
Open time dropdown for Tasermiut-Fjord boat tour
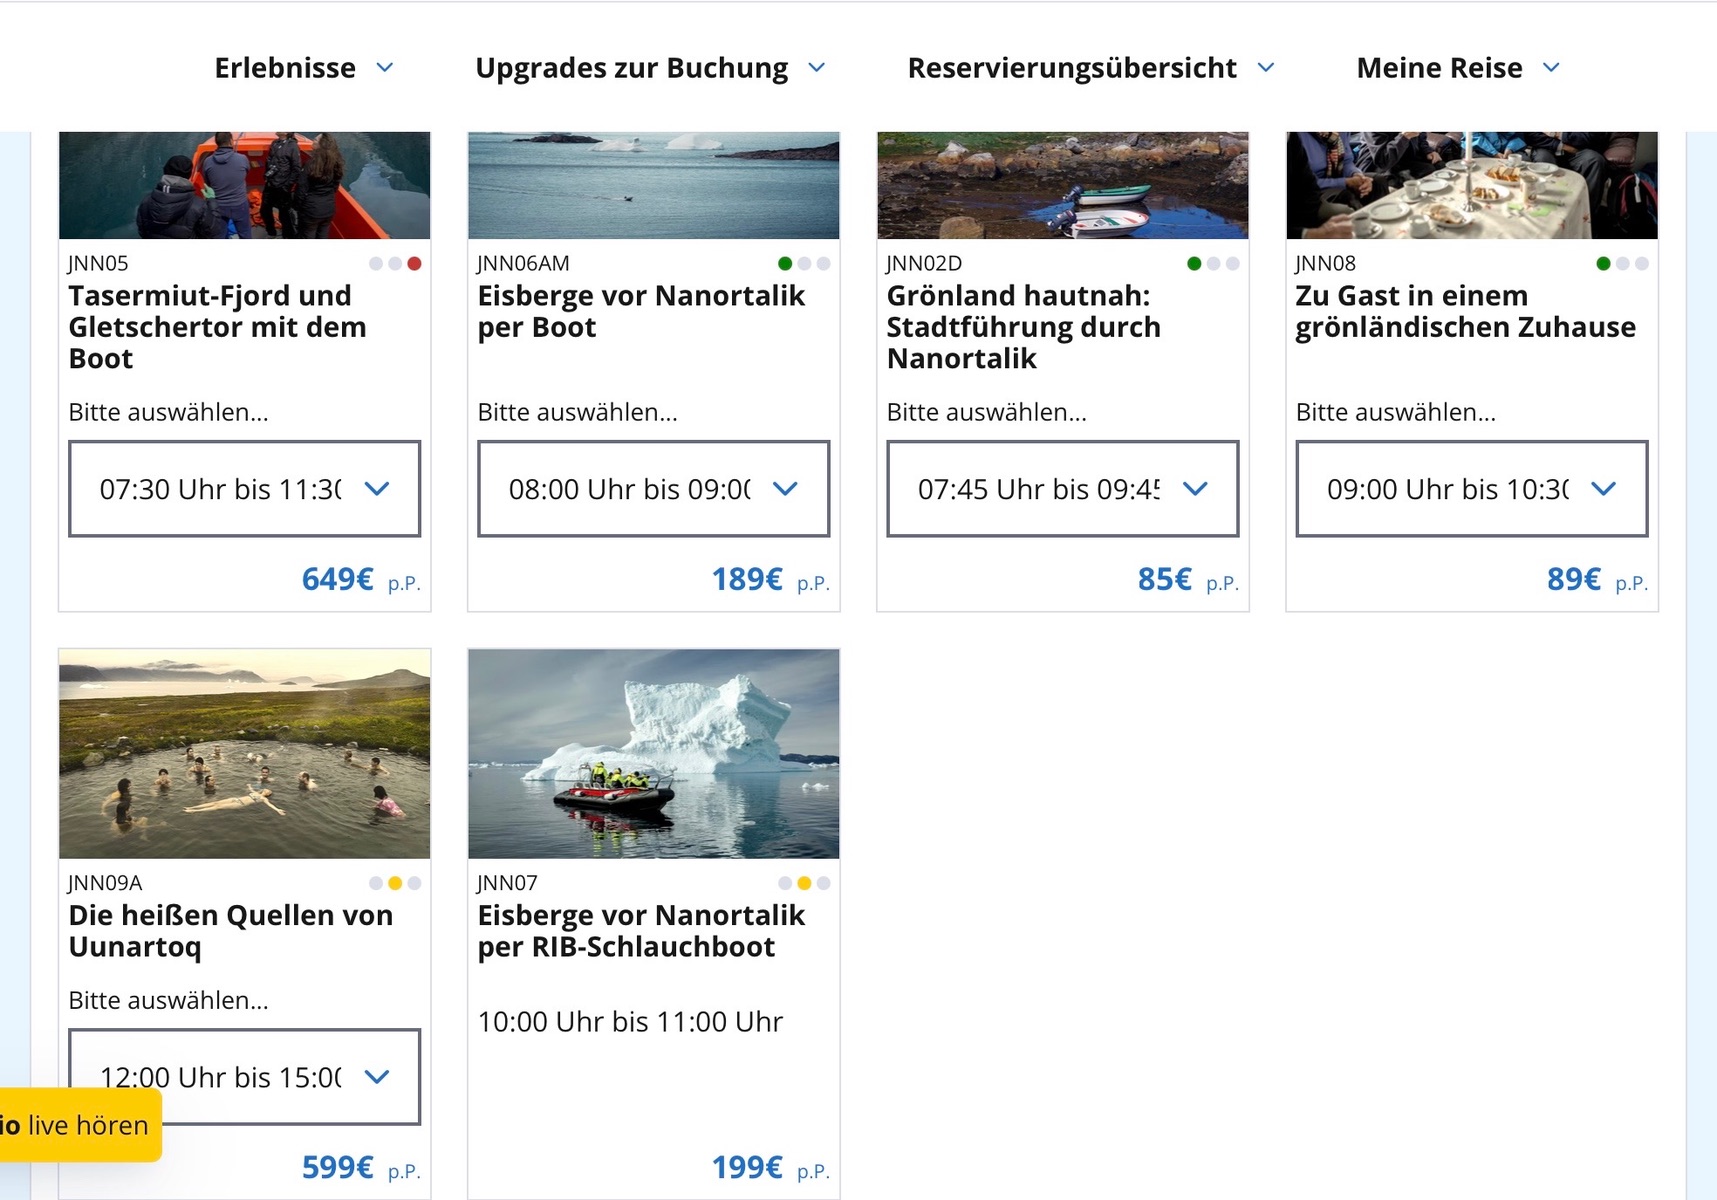point(245,489)
